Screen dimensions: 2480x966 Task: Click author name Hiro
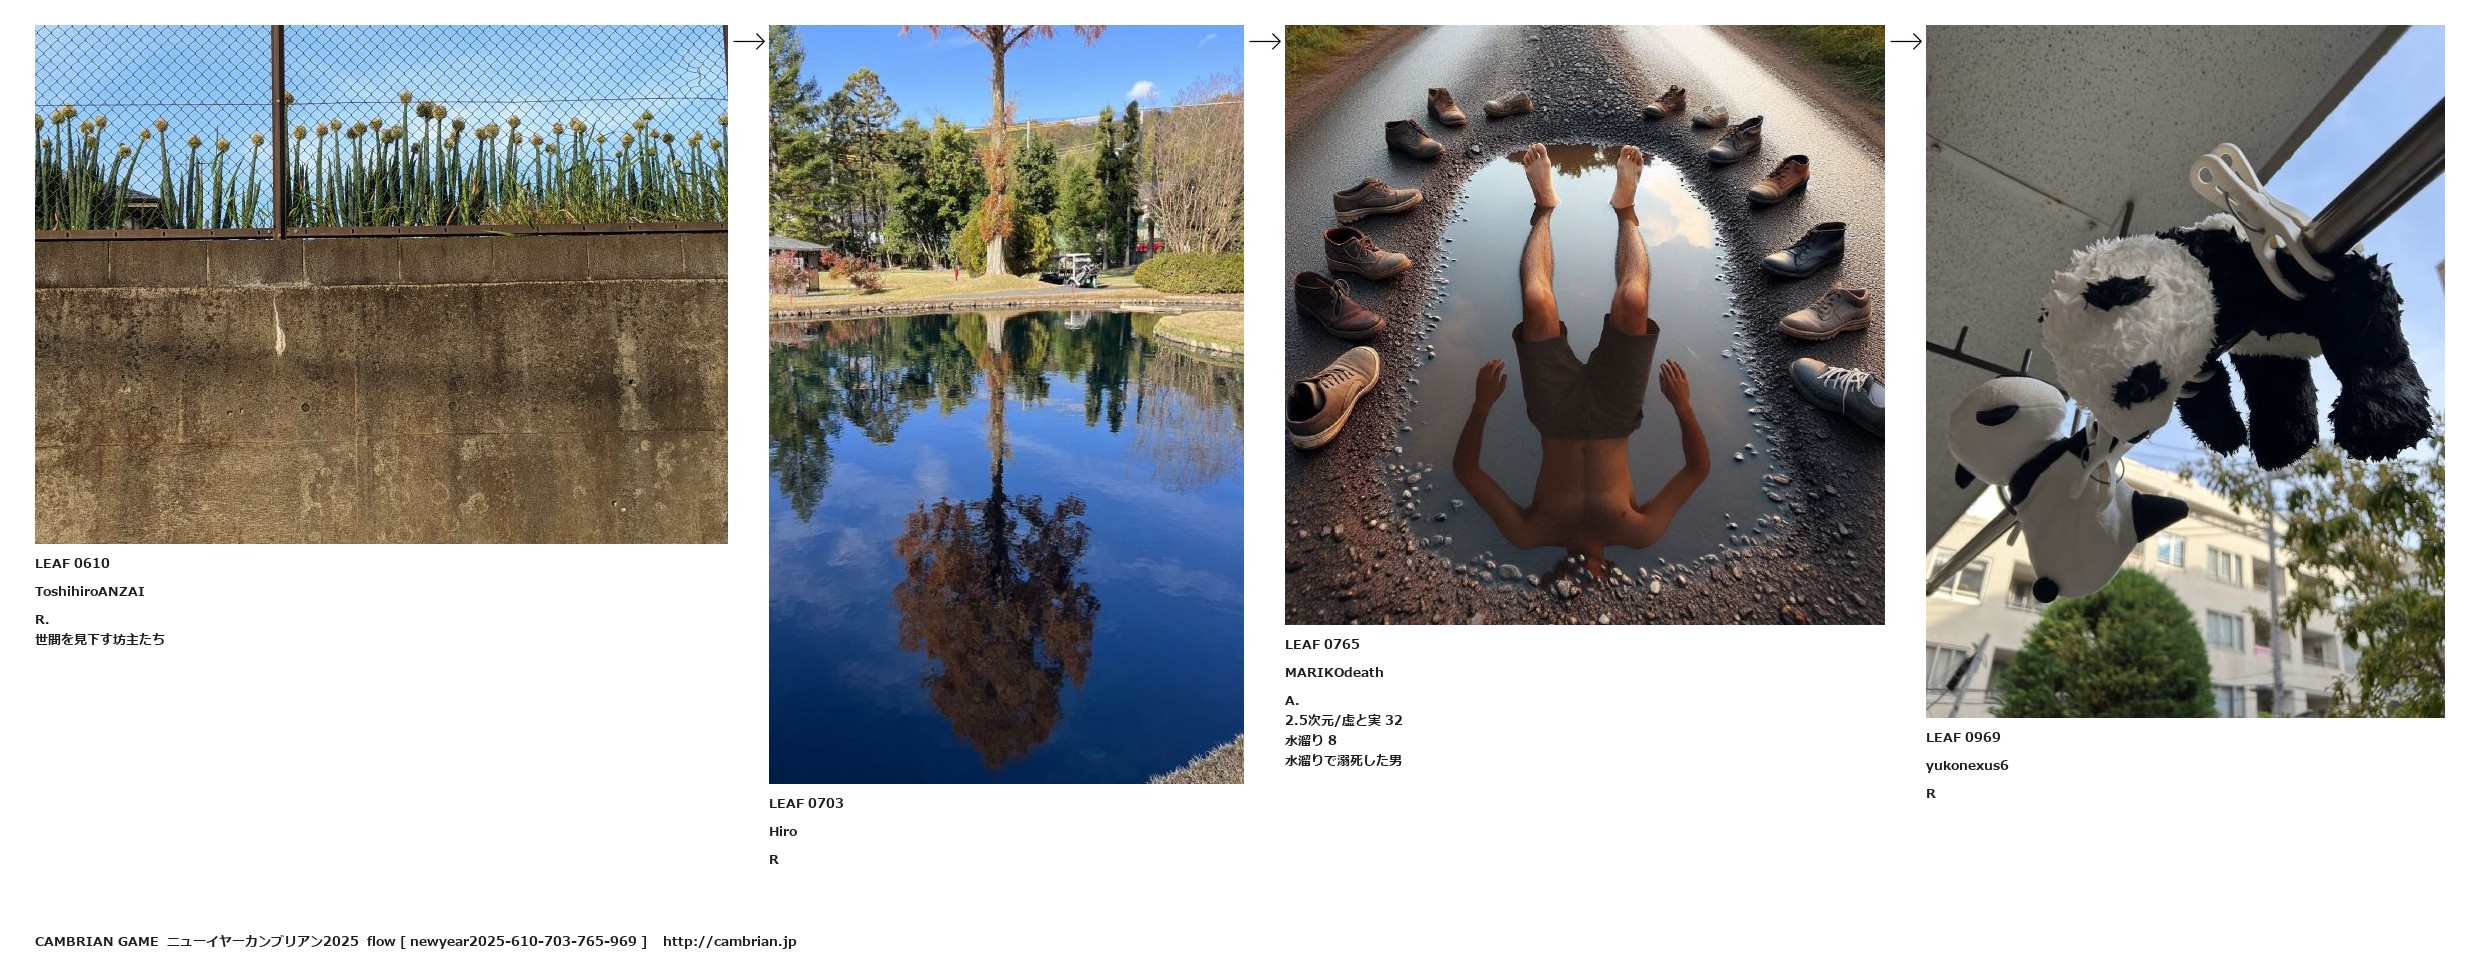click(783, 831)
